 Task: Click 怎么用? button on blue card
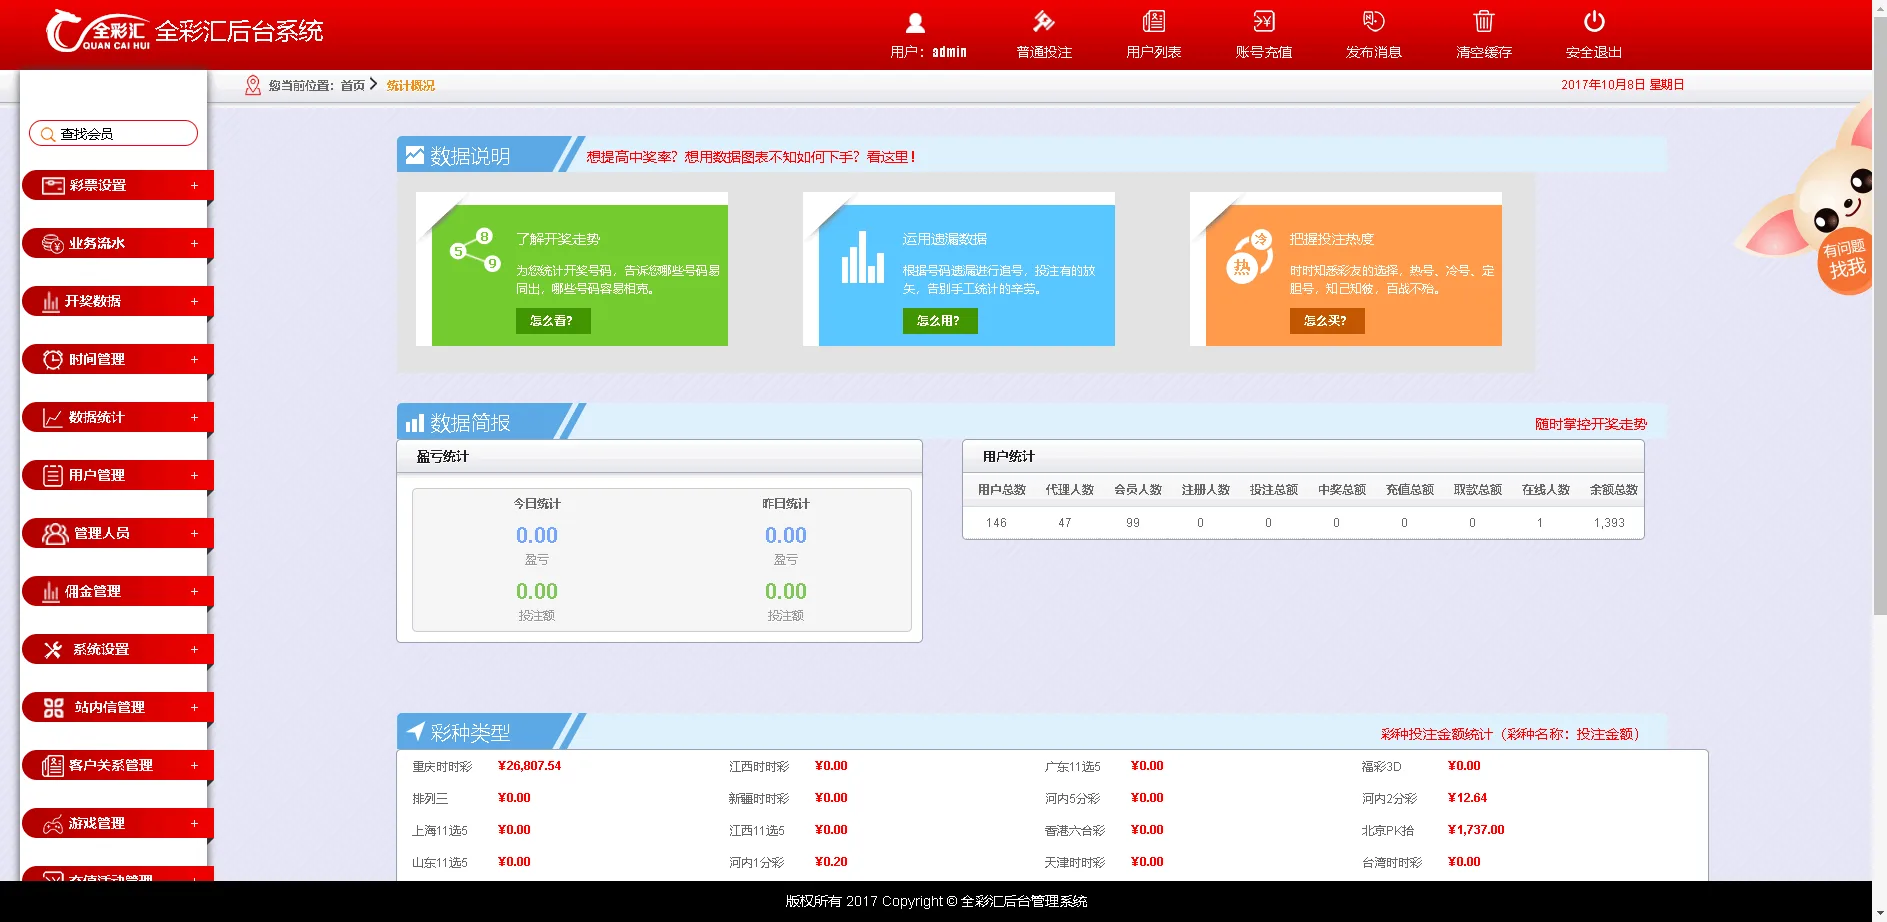point(939,321)
